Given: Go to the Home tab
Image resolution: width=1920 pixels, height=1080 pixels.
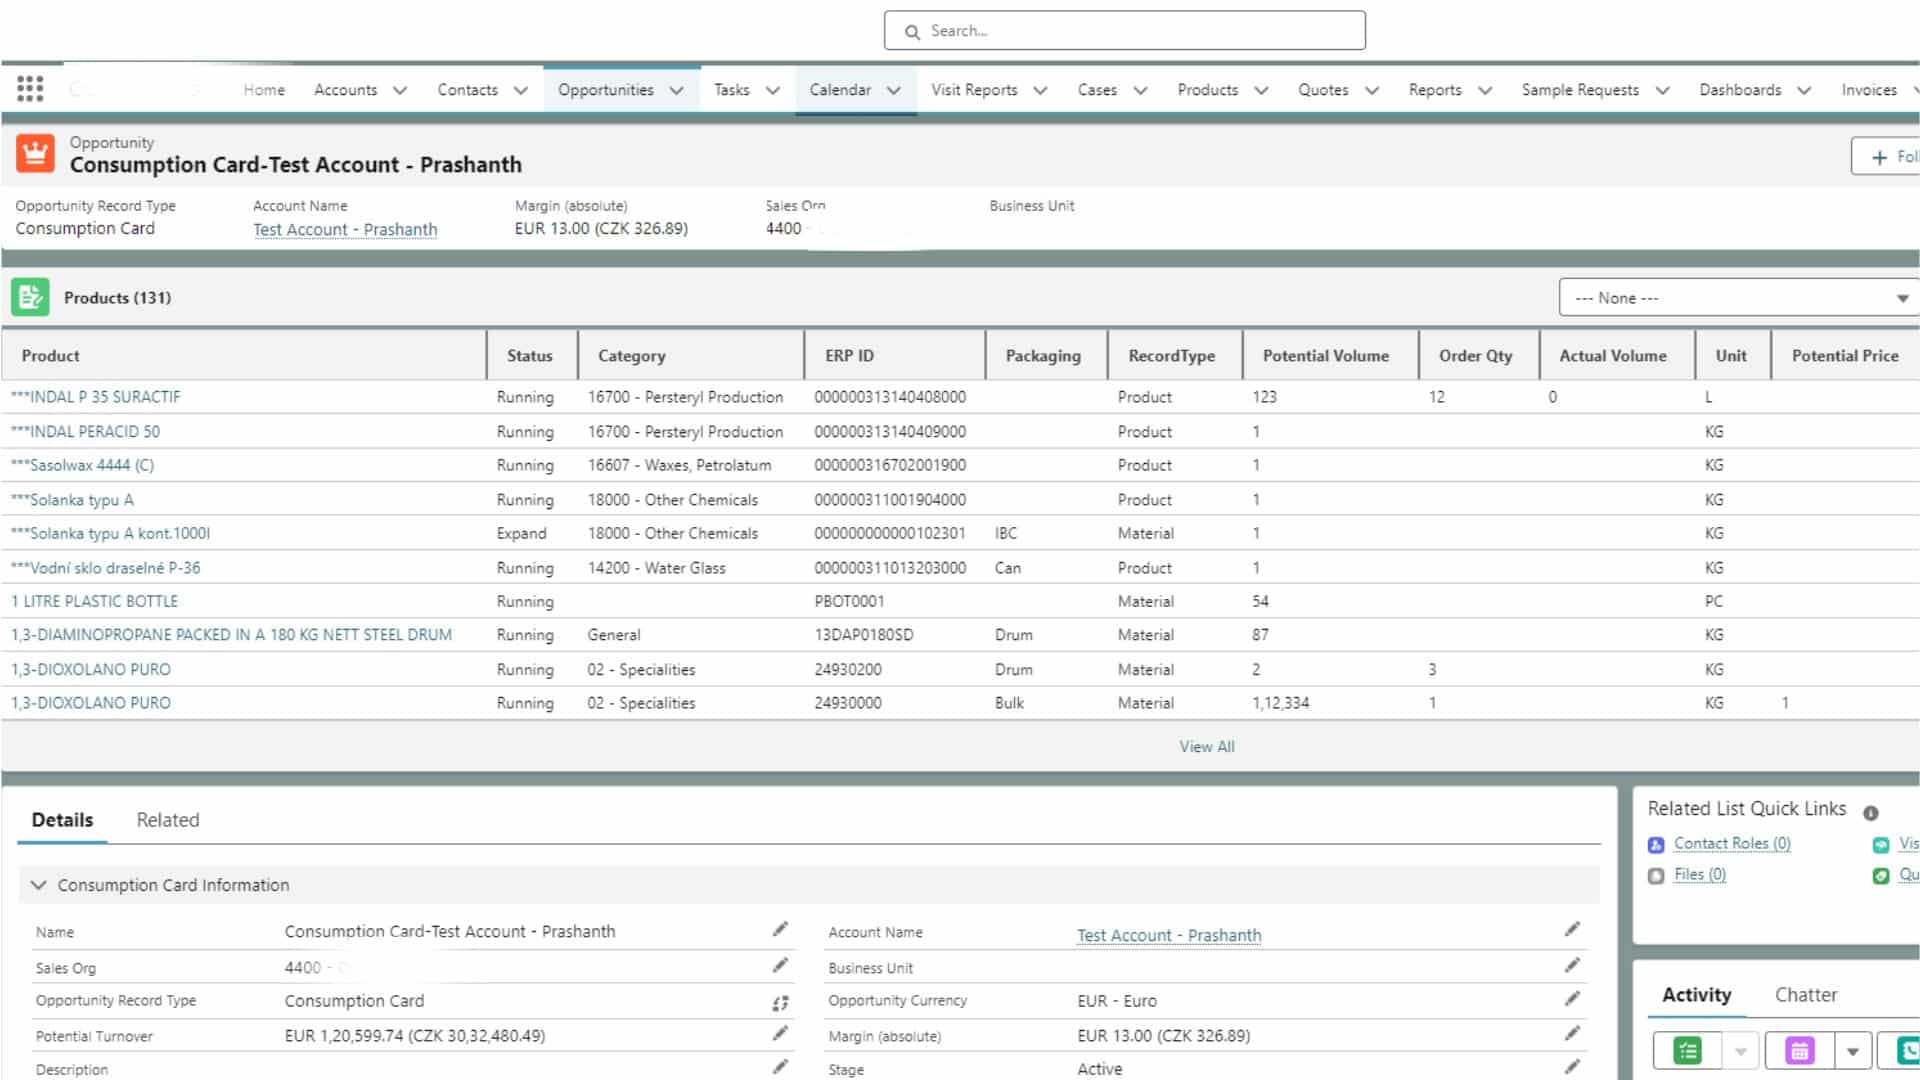Looking at the screenshot, I should [x=264, y=90].
